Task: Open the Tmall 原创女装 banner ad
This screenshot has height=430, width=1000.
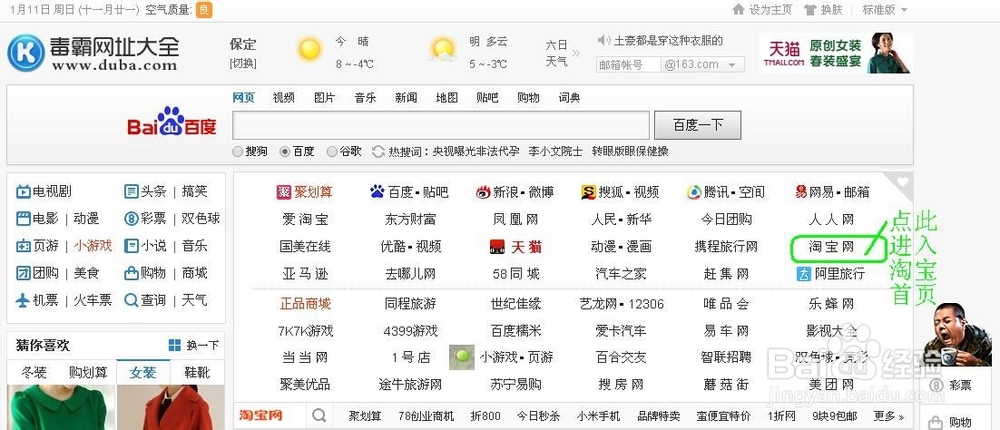Action: coord(836,53)
